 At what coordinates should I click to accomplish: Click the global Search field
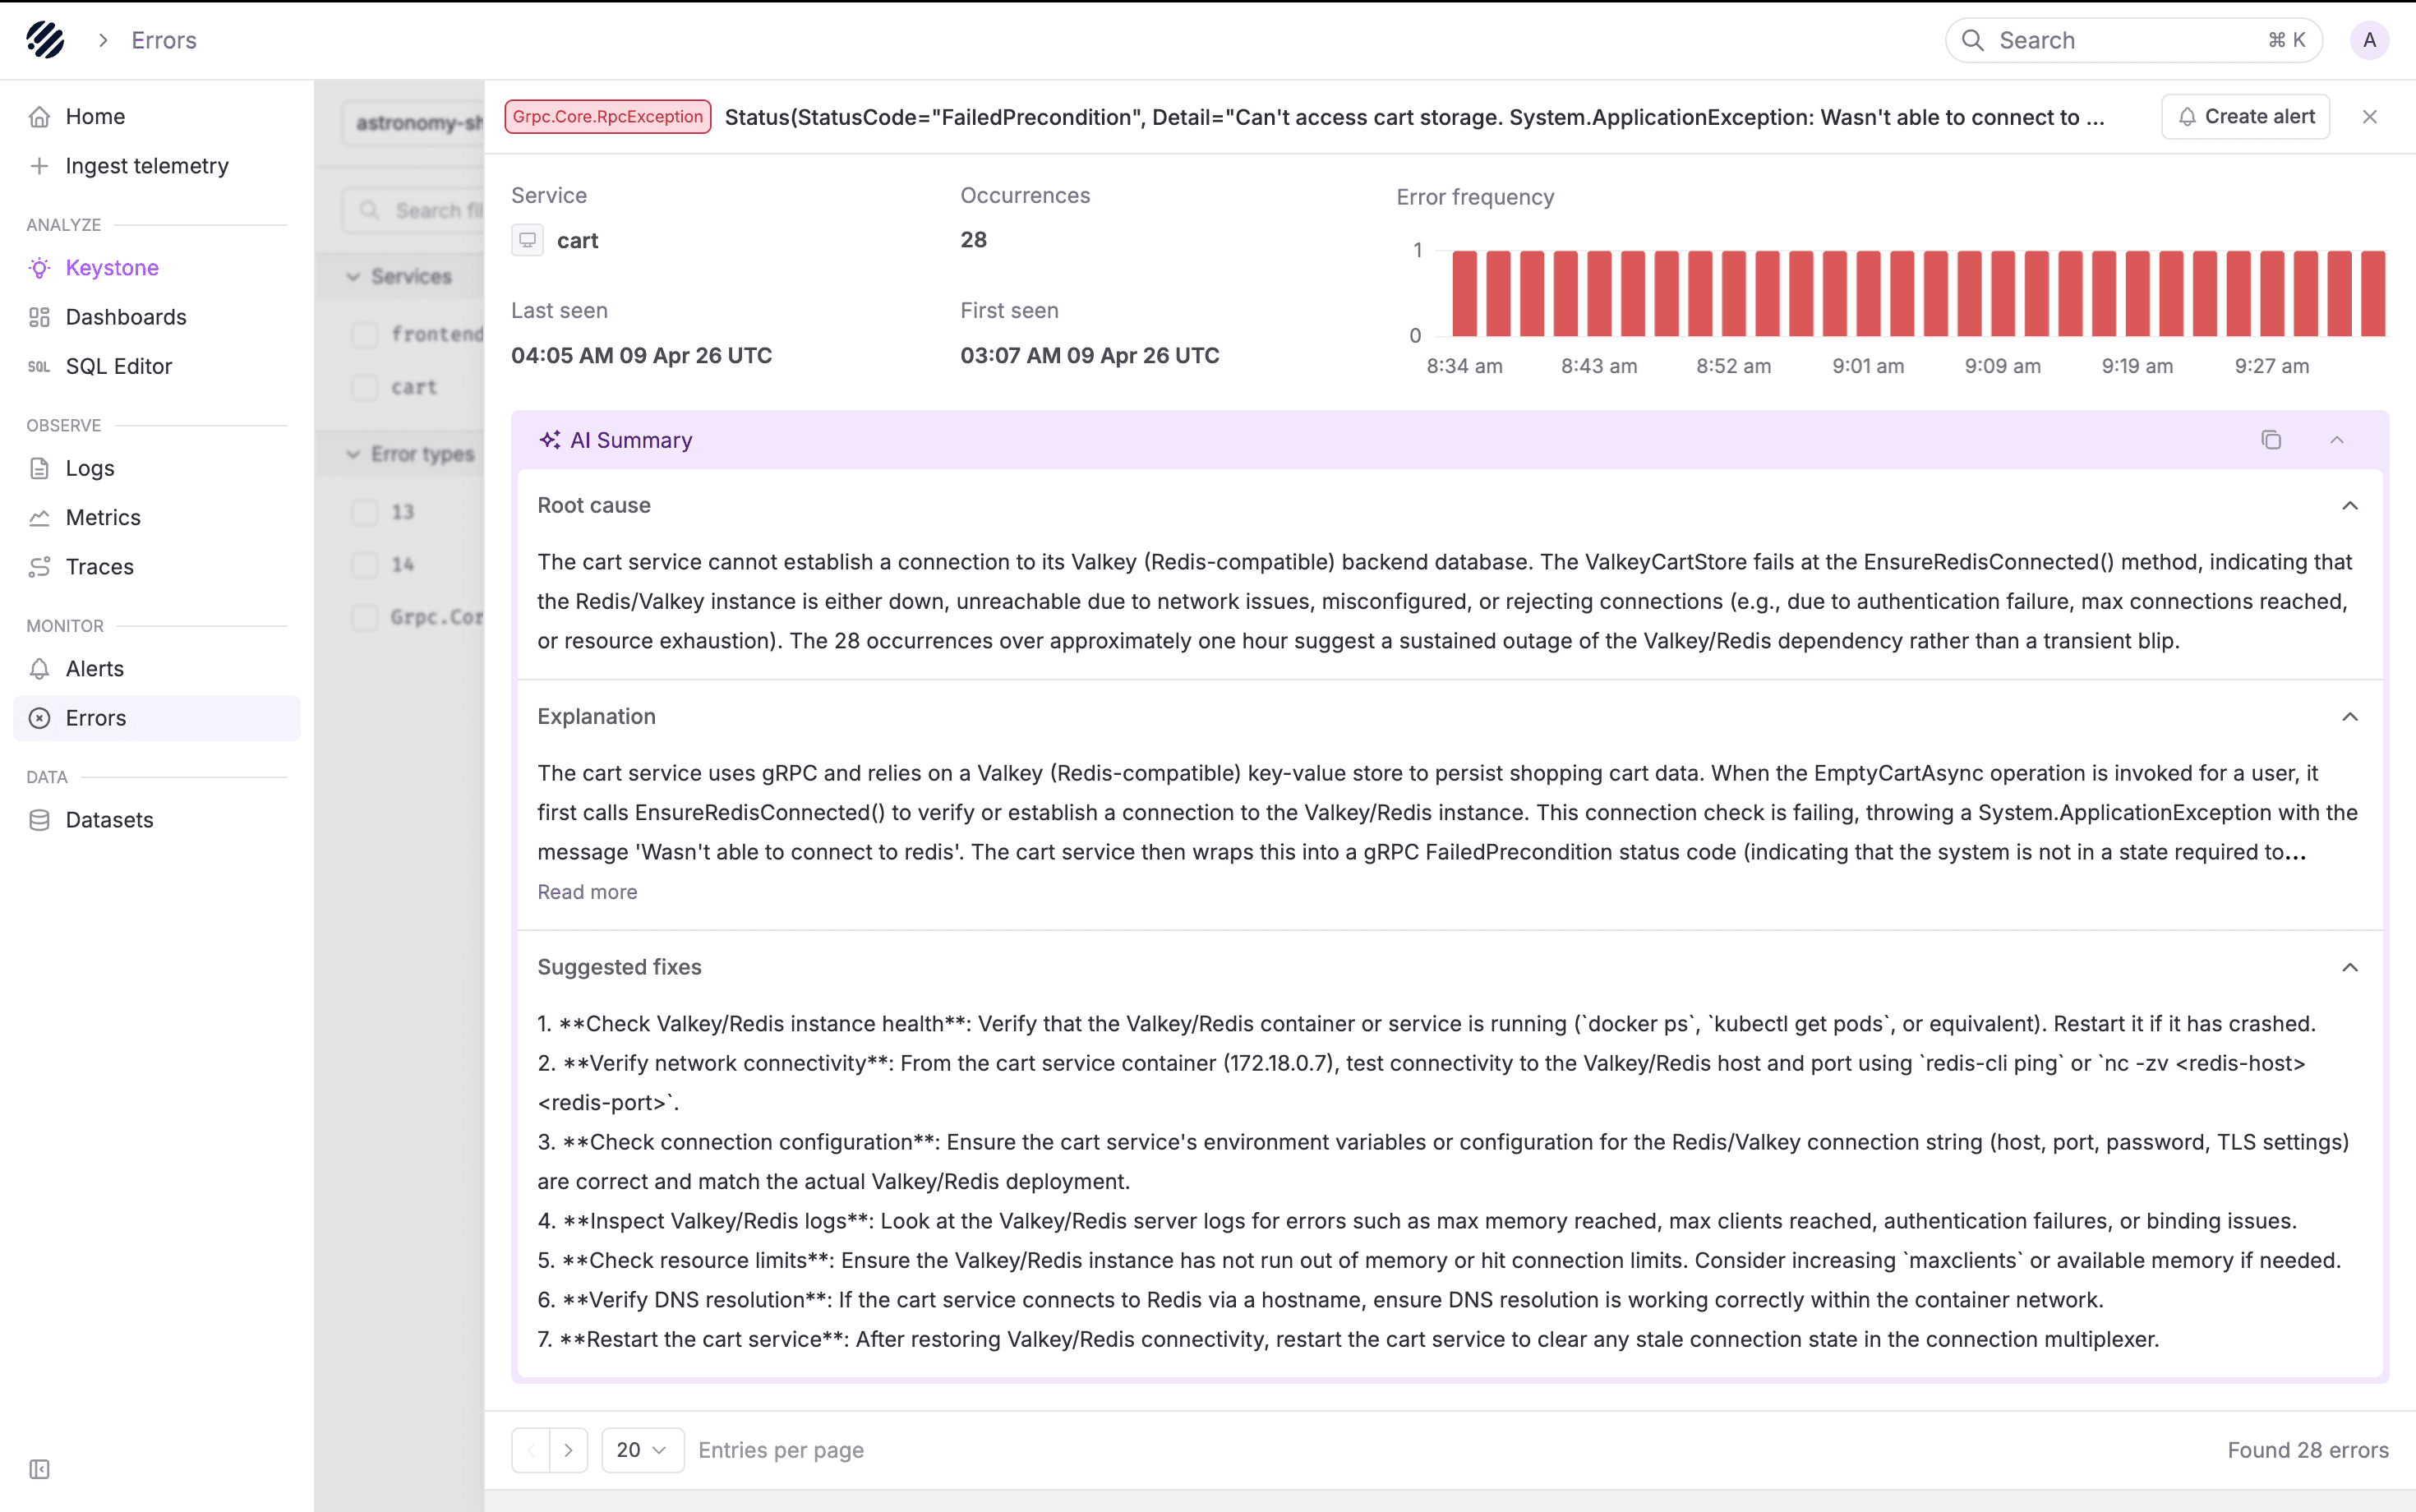click(x=2133, y=40)
